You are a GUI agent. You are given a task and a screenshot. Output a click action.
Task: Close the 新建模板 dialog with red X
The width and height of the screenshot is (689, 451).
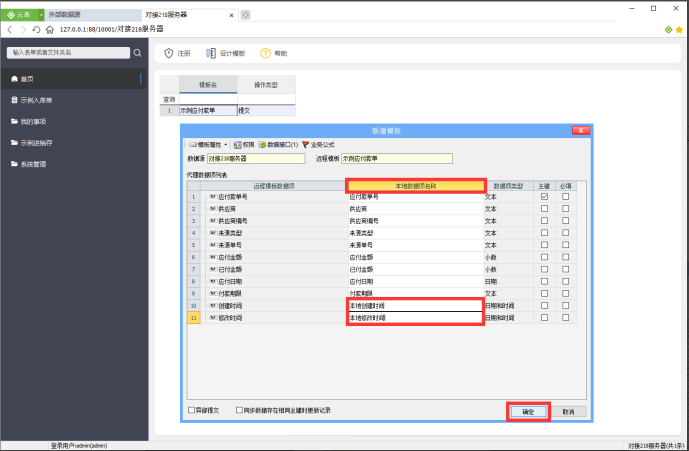coord(581,131)
